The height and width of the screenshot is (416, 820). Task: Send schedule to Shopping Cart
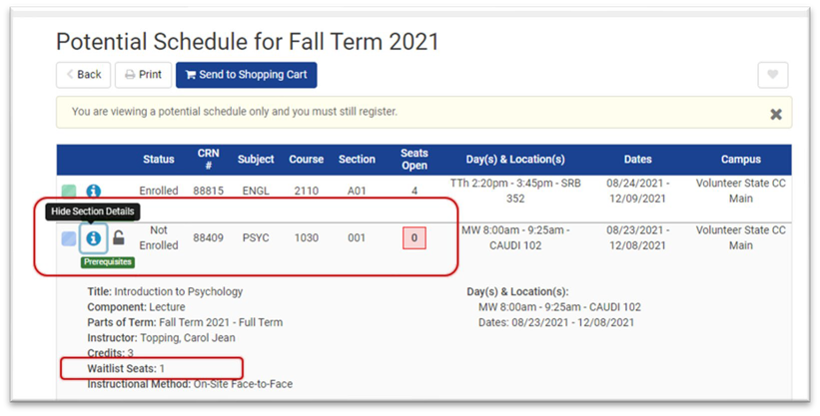click(x=246, y=75)
